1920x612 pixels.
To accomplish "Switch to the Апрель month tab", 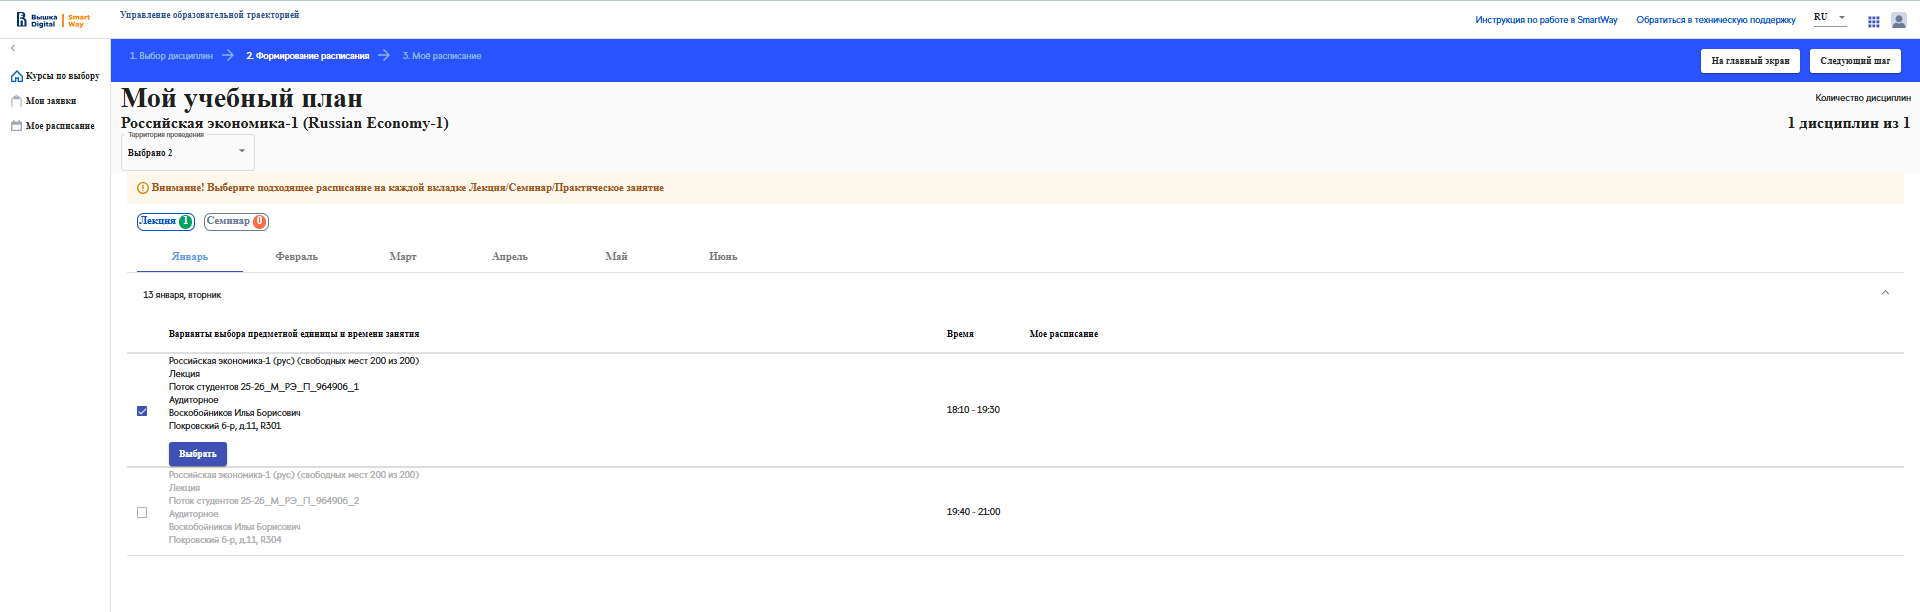I will (509, 257).
